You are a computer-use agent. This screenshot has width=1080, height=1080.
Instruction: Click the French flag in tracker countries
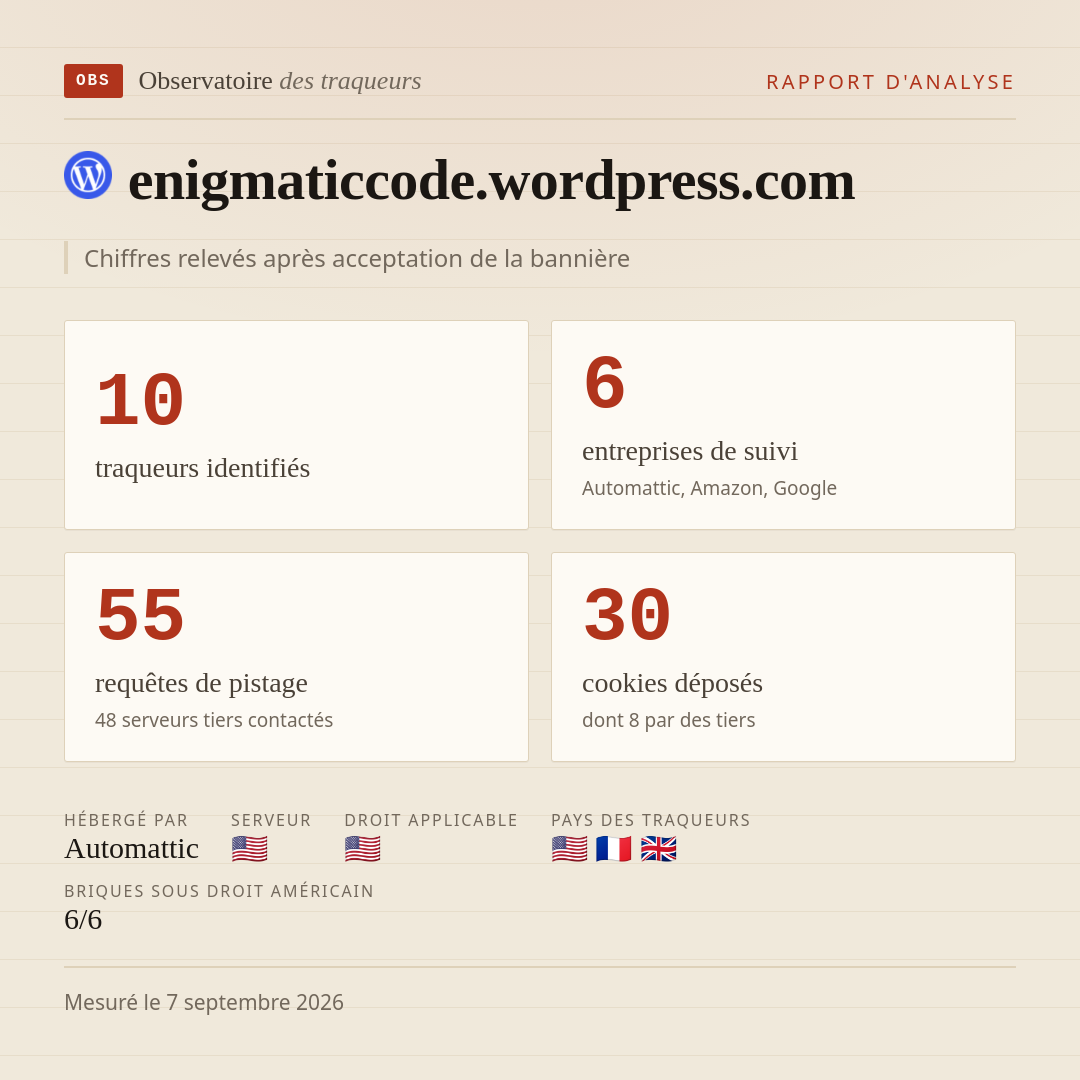click(x=614, y=849)
